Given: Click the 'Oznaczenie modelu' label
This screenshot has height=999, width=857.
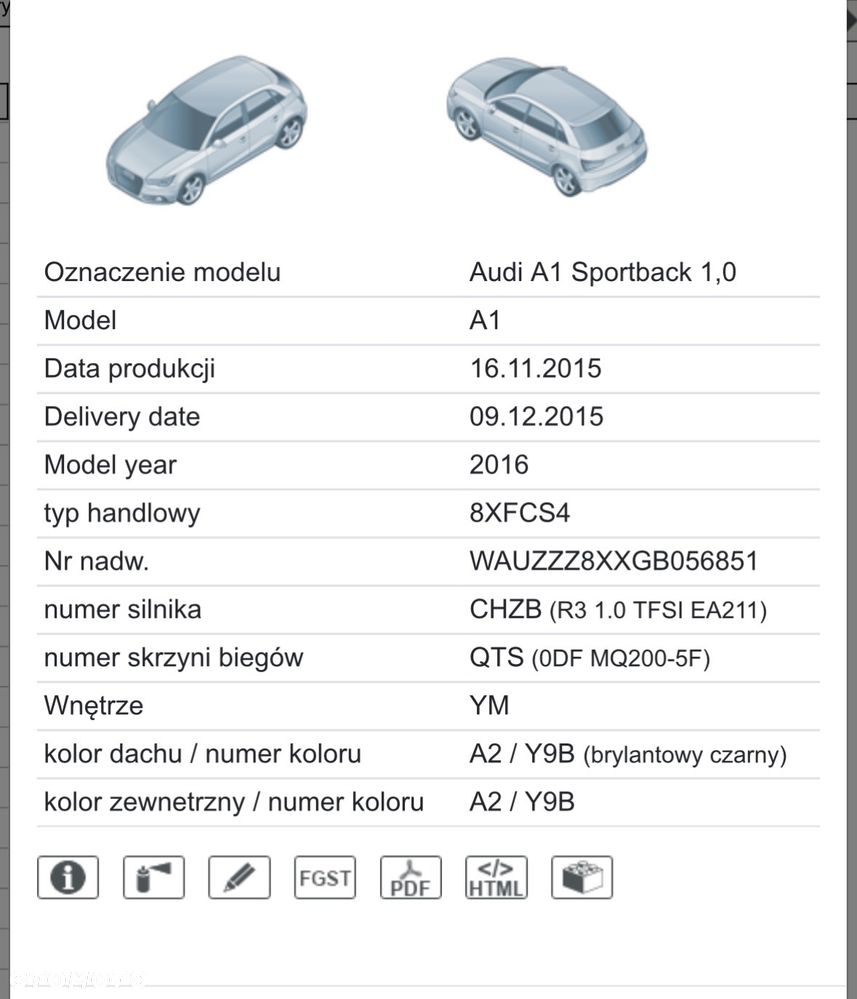Looking at the screenshot, I should pos(162,272).
